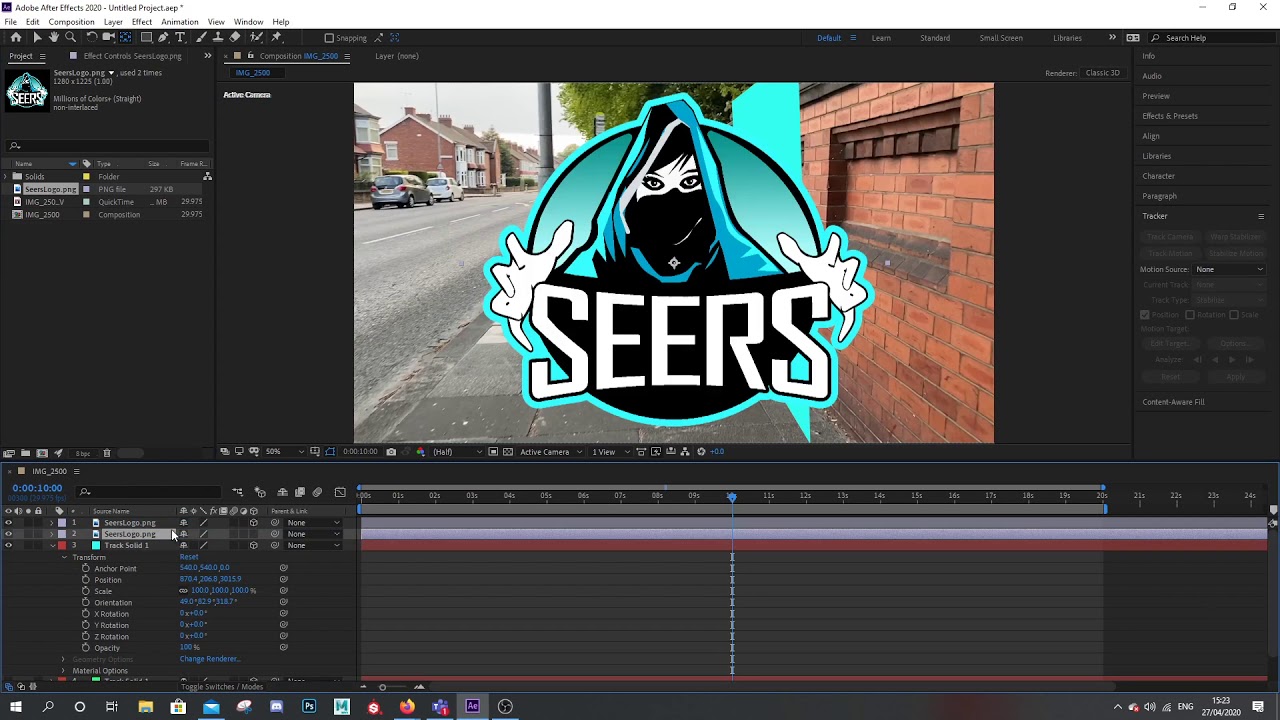Viewport: 1280px width, 720px height.
Task: Select the Selection (arrow) tool
Action: coord(37,37)
